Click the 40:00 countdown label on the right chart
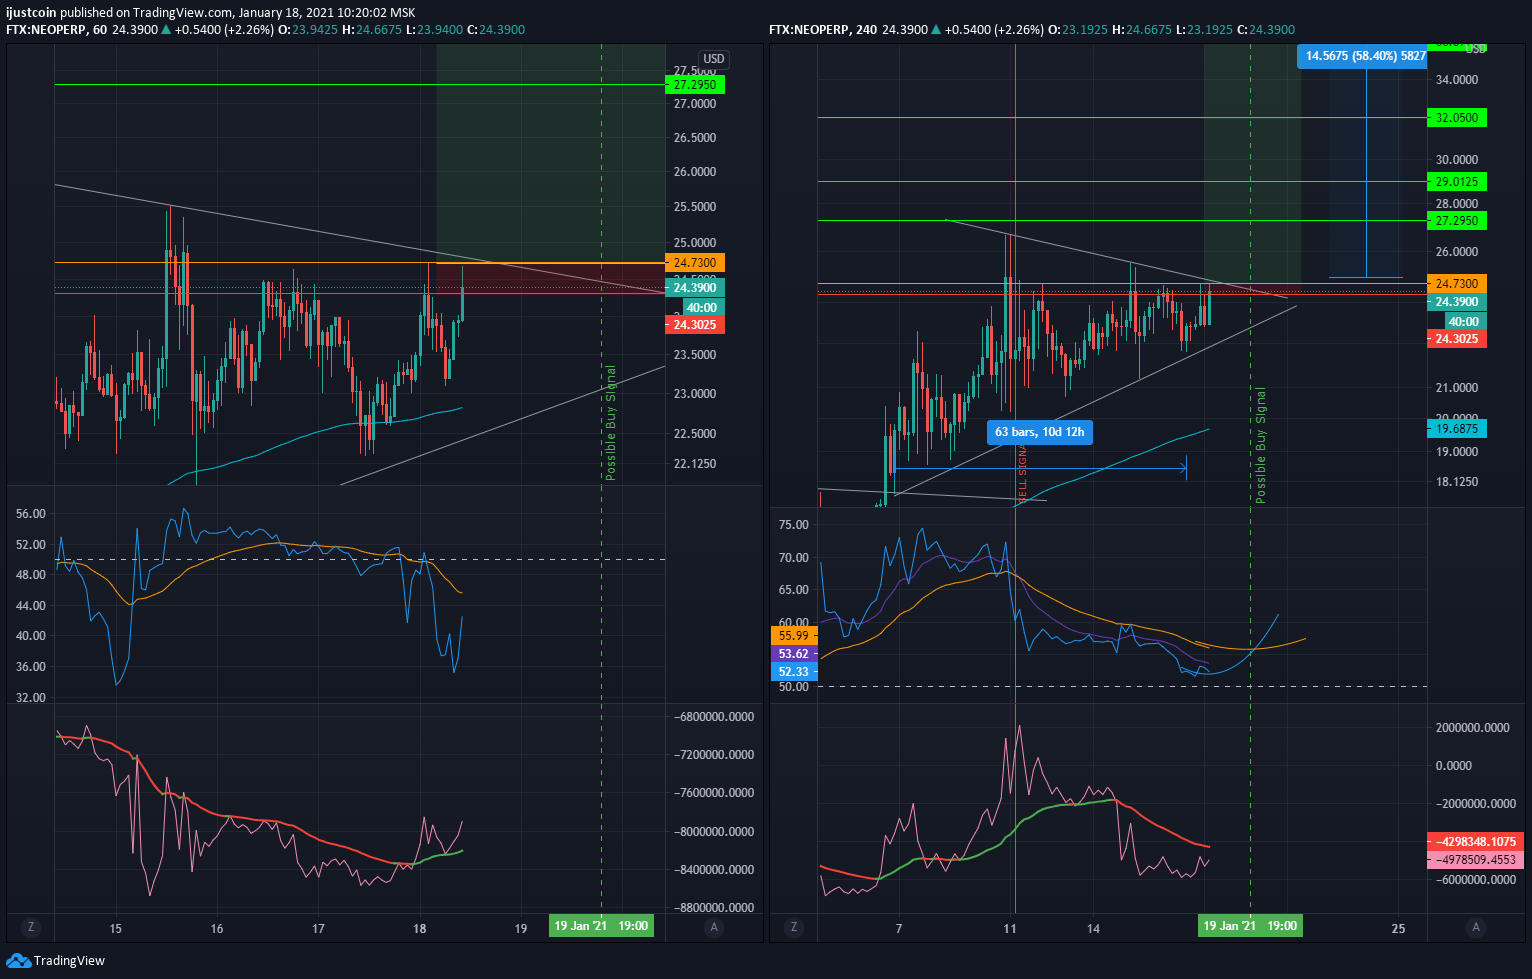The width and height of the screenshot is (1532, 979). tap(1464, 322)
